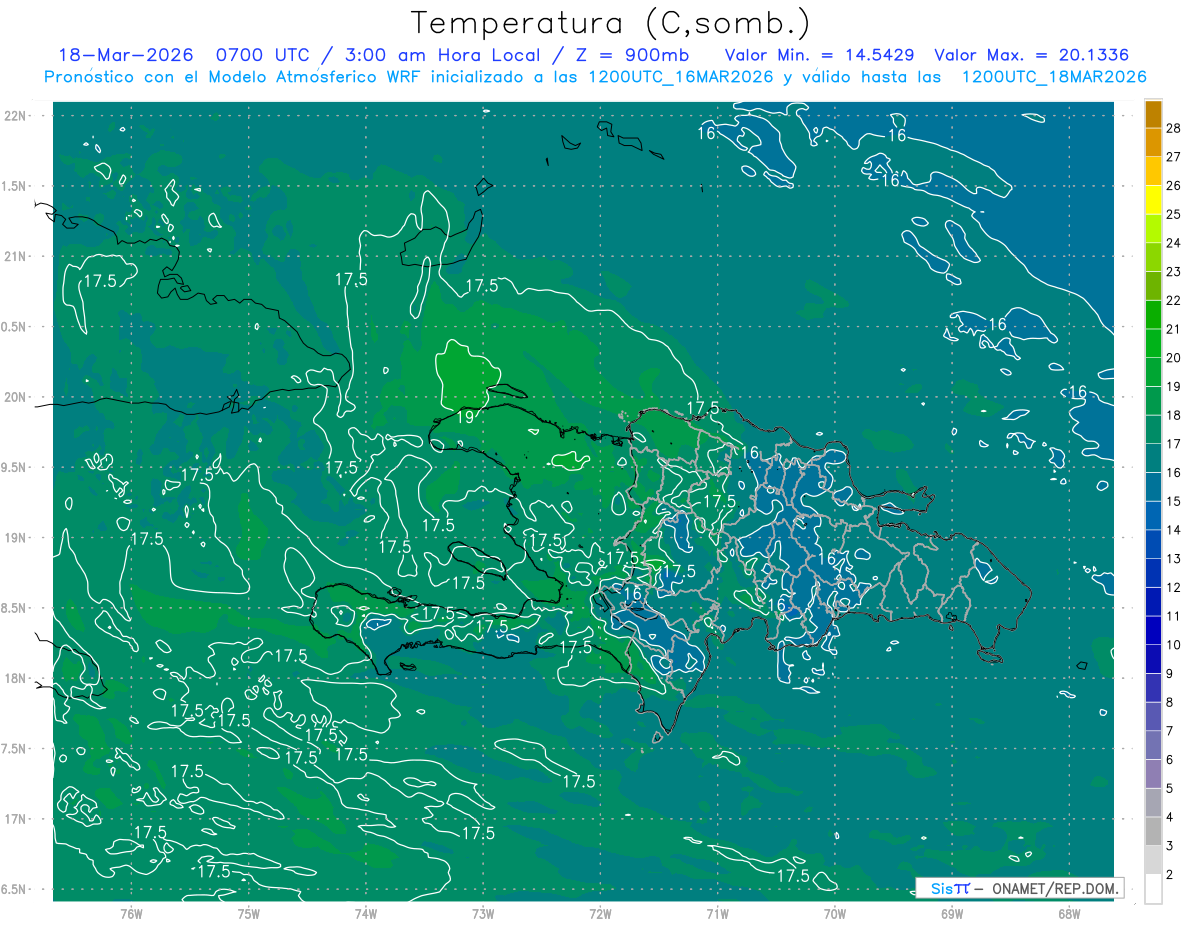Click the legend value "5"
Screen dimensions: 1200x927
point(1172,789)
